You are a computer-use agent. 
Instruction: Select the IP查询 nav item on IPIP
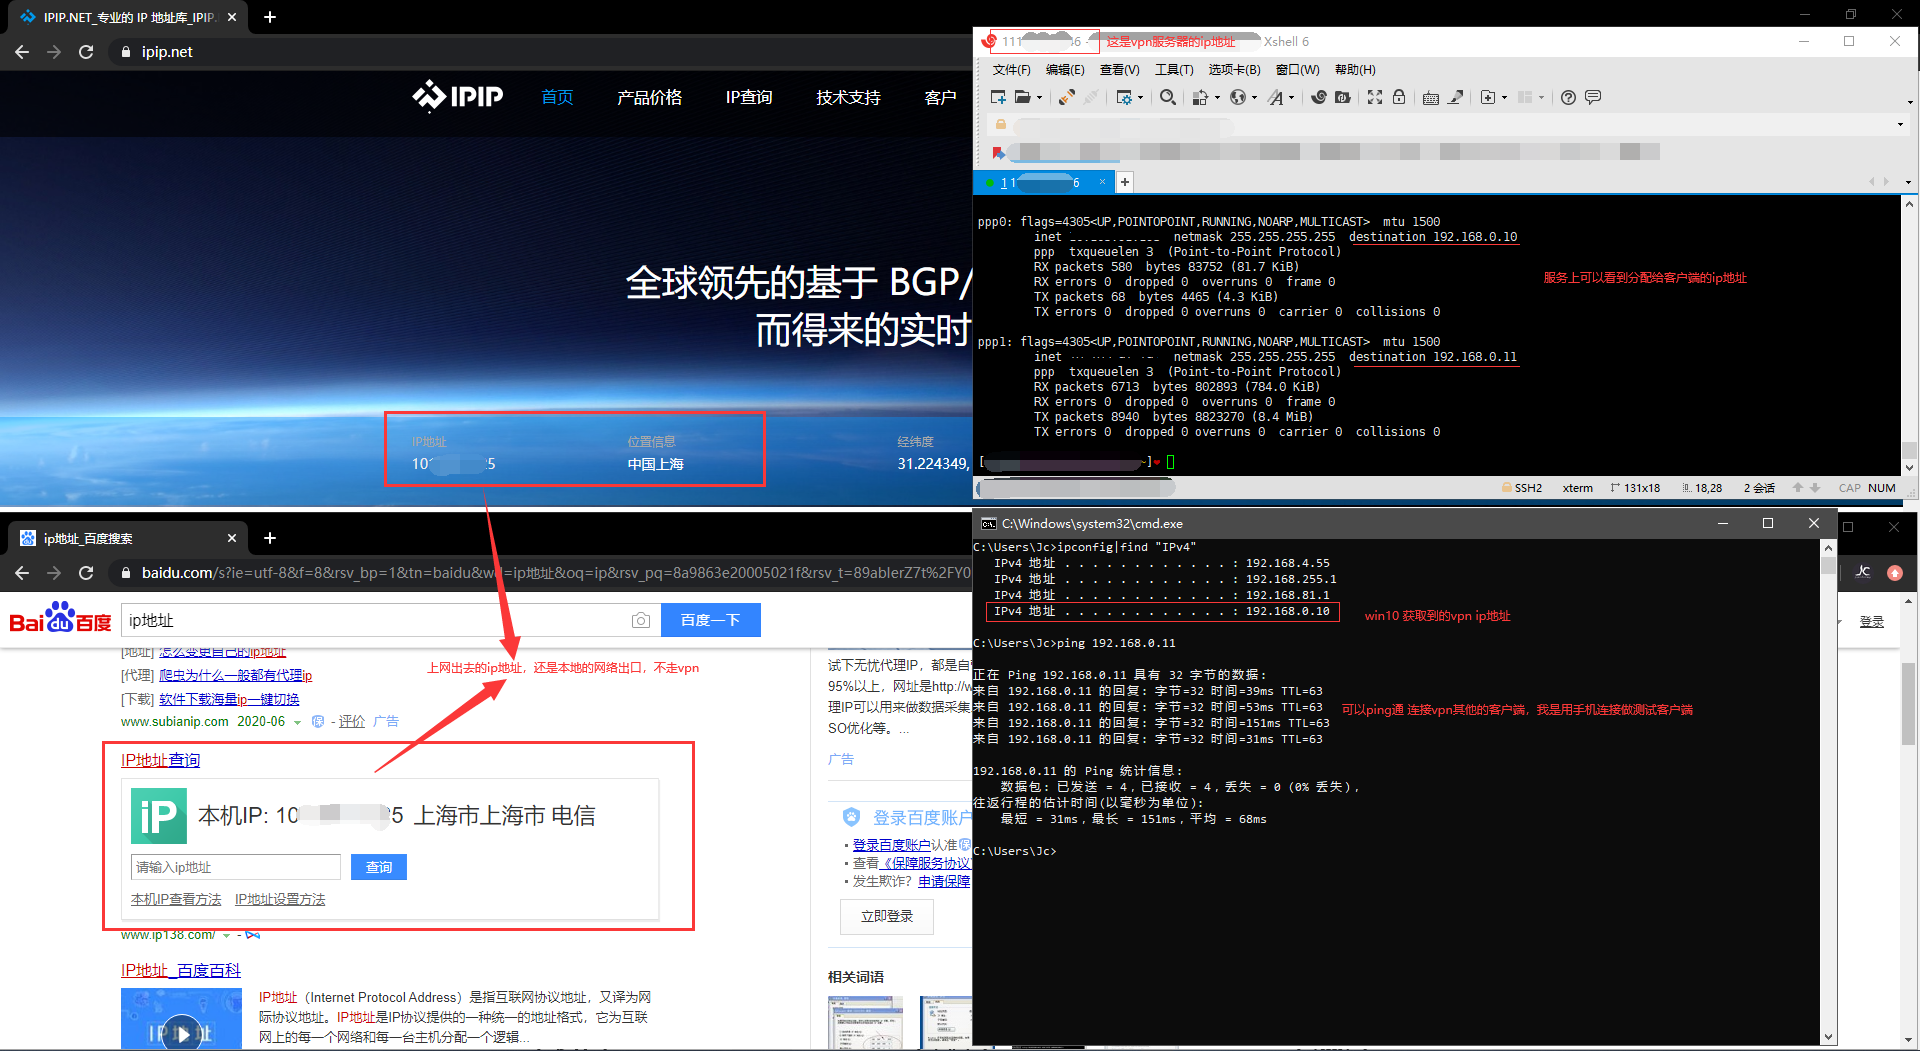click(x=749, y=97)
